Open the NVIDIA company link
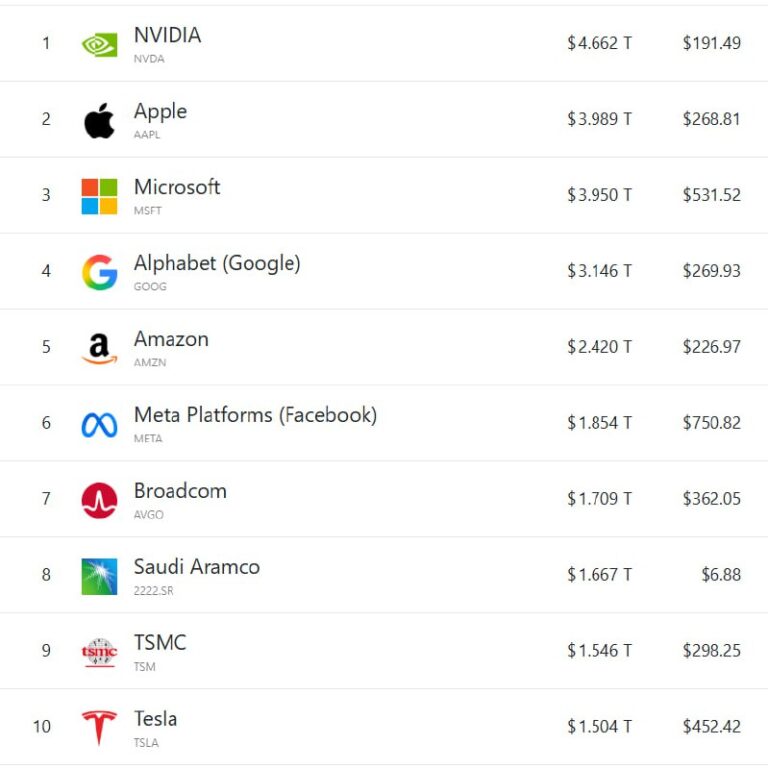This screenshot has height=769, width=768. tap(167, 35)
